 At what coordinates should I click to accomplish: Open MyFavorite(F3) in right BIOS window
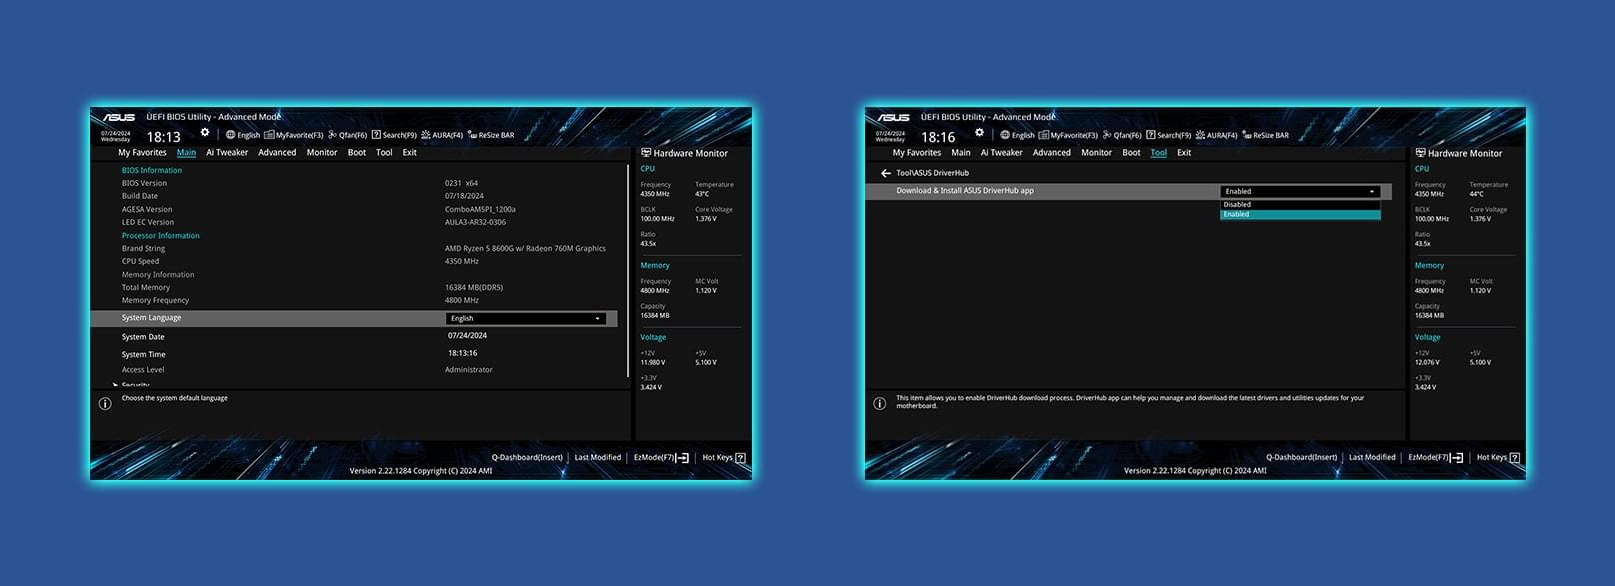[1068, 135]
